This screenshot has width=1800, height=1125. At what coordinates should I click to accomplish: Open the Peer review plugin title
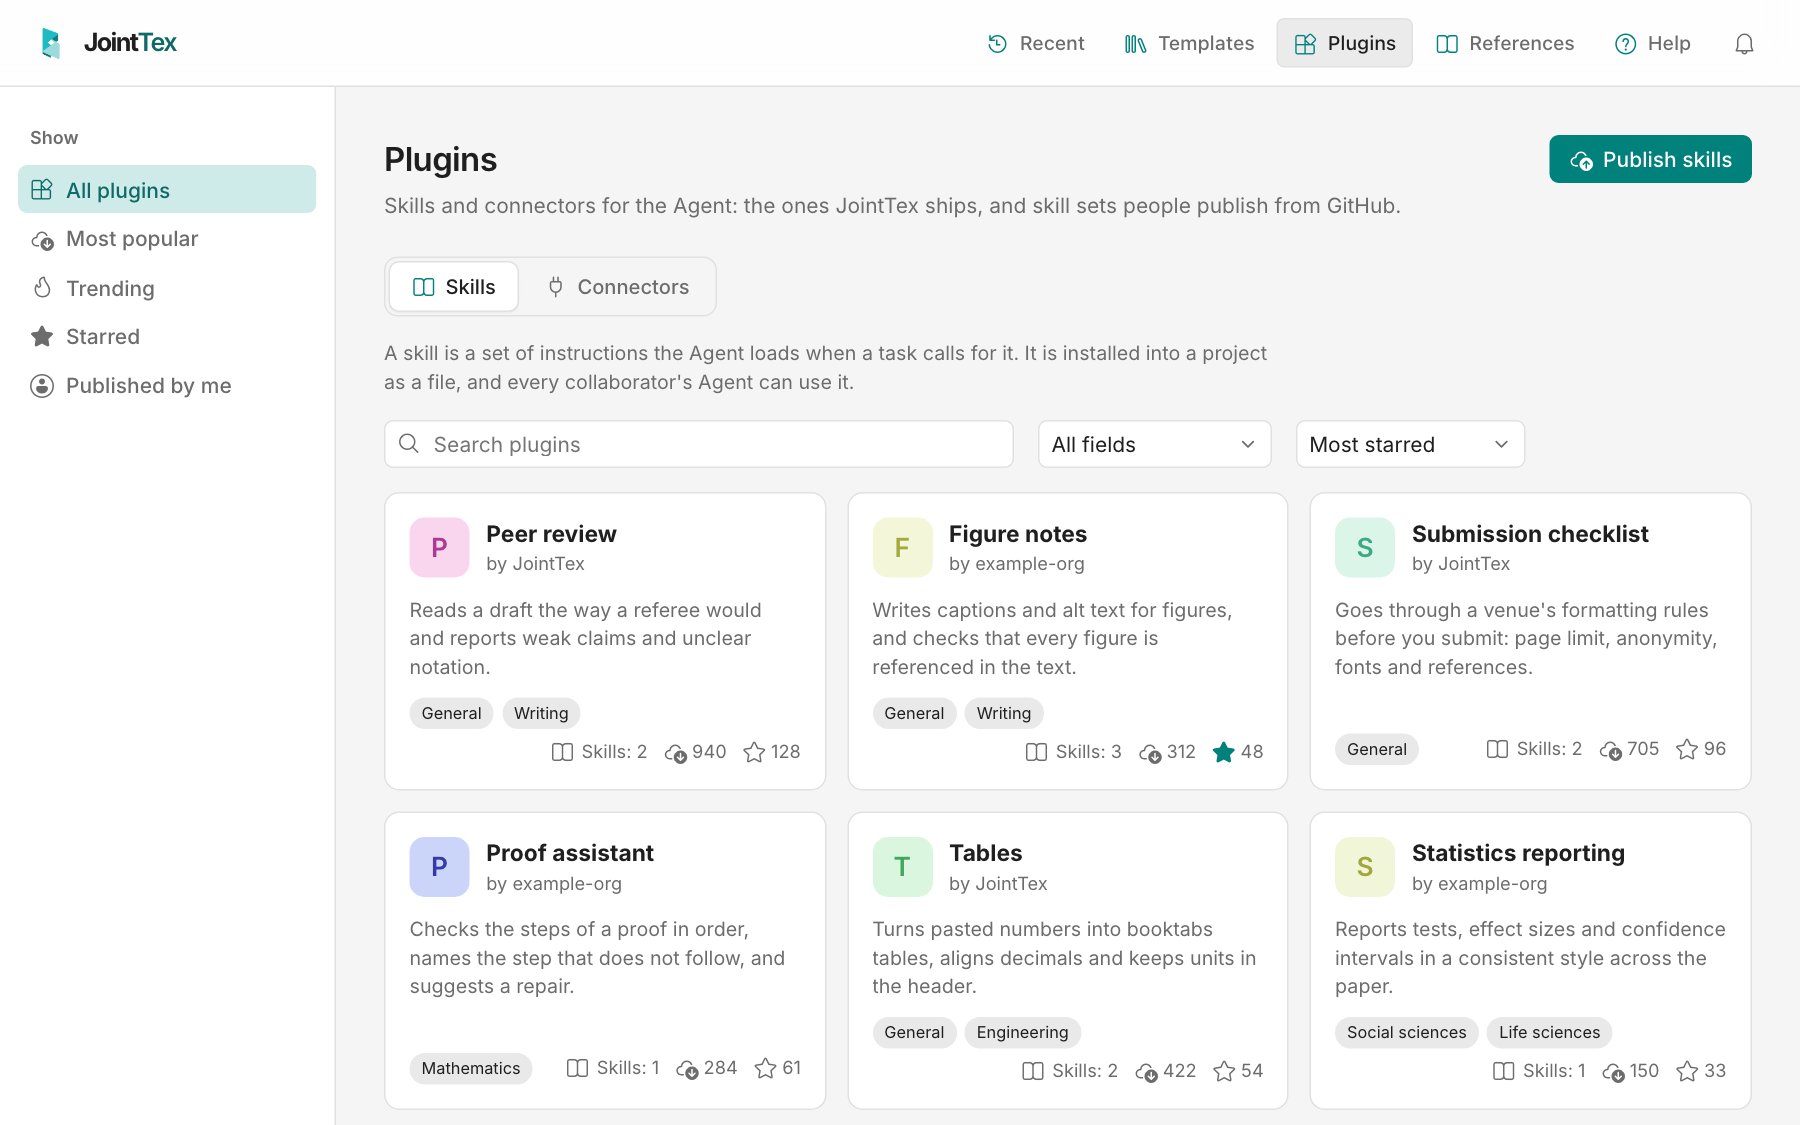pyautogui.click(x=551, y=534)
